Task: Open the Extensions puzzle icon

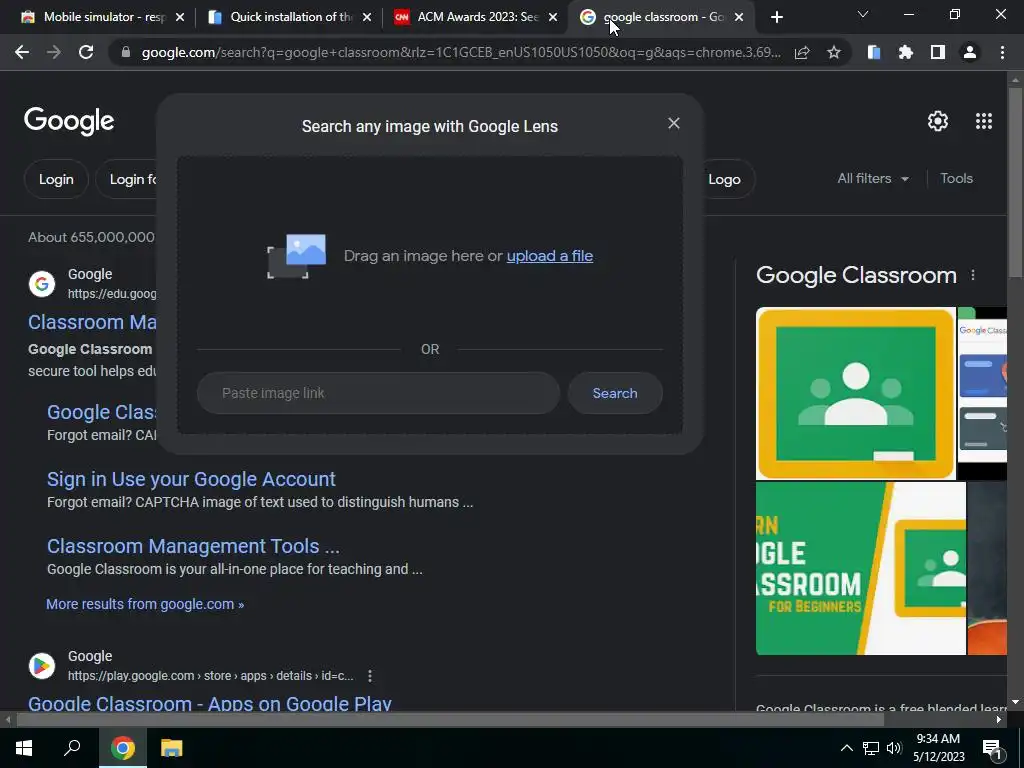Action: (x=906, y=52)
